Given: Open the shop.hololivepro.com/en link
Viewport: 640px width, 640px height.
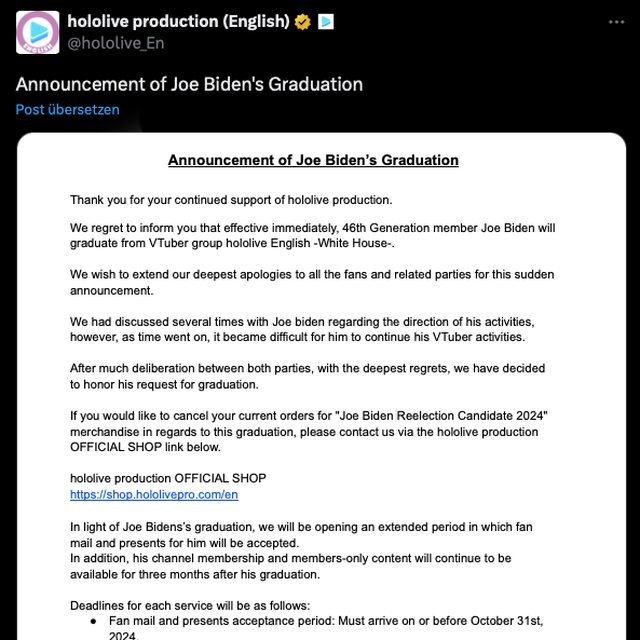Looking at the screenshot, I should pyautogui.click(x=154, y=494).
